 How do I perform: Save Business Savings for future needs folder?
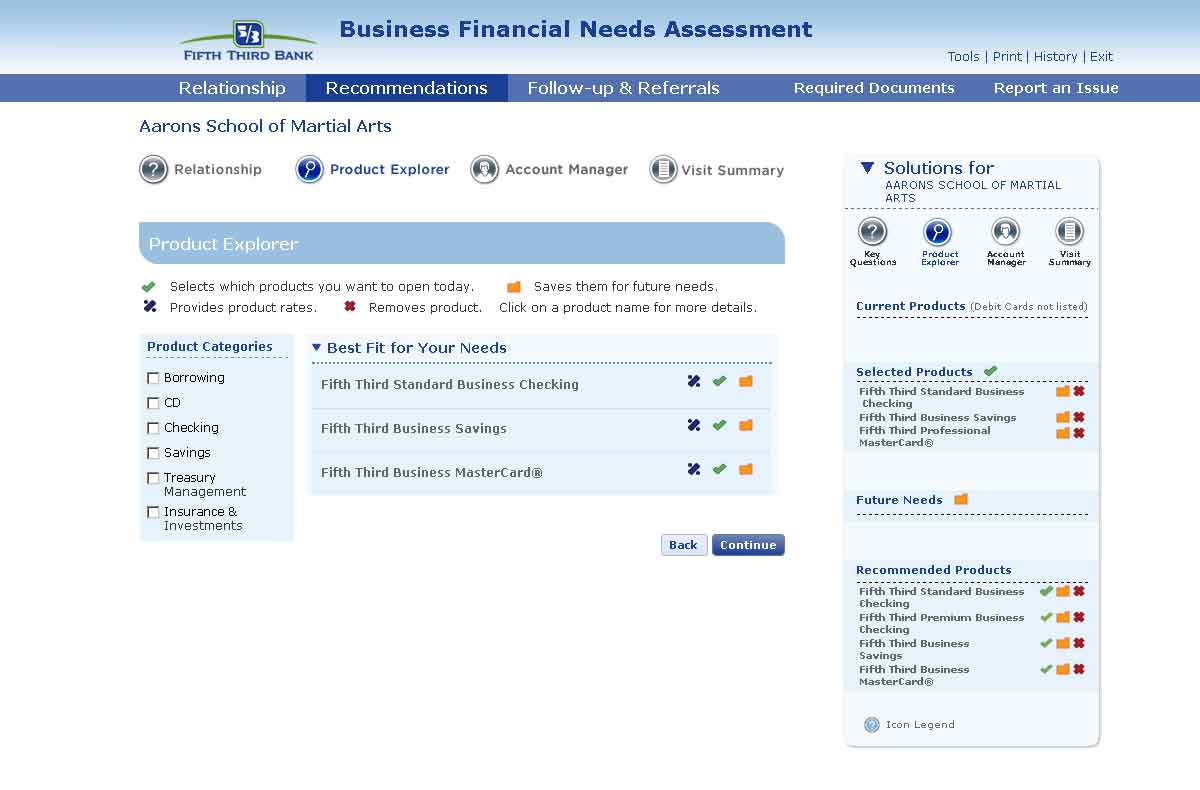pyautogui.click(x=745, y=425)
